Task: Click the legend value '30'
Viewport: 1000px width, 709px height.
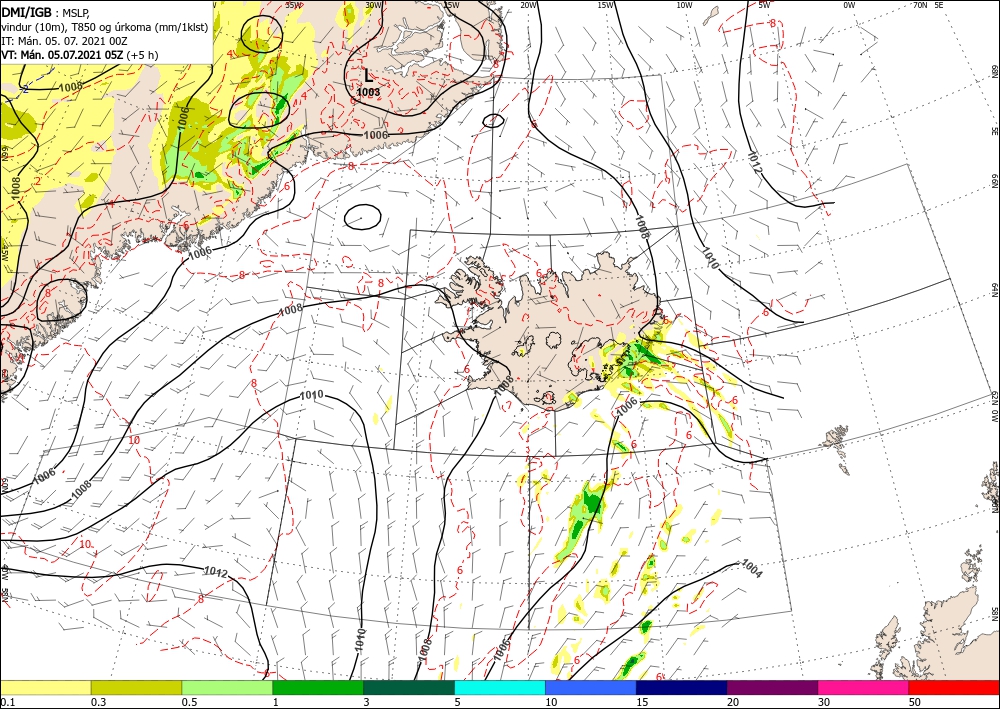Action: (x=824, y=702)
